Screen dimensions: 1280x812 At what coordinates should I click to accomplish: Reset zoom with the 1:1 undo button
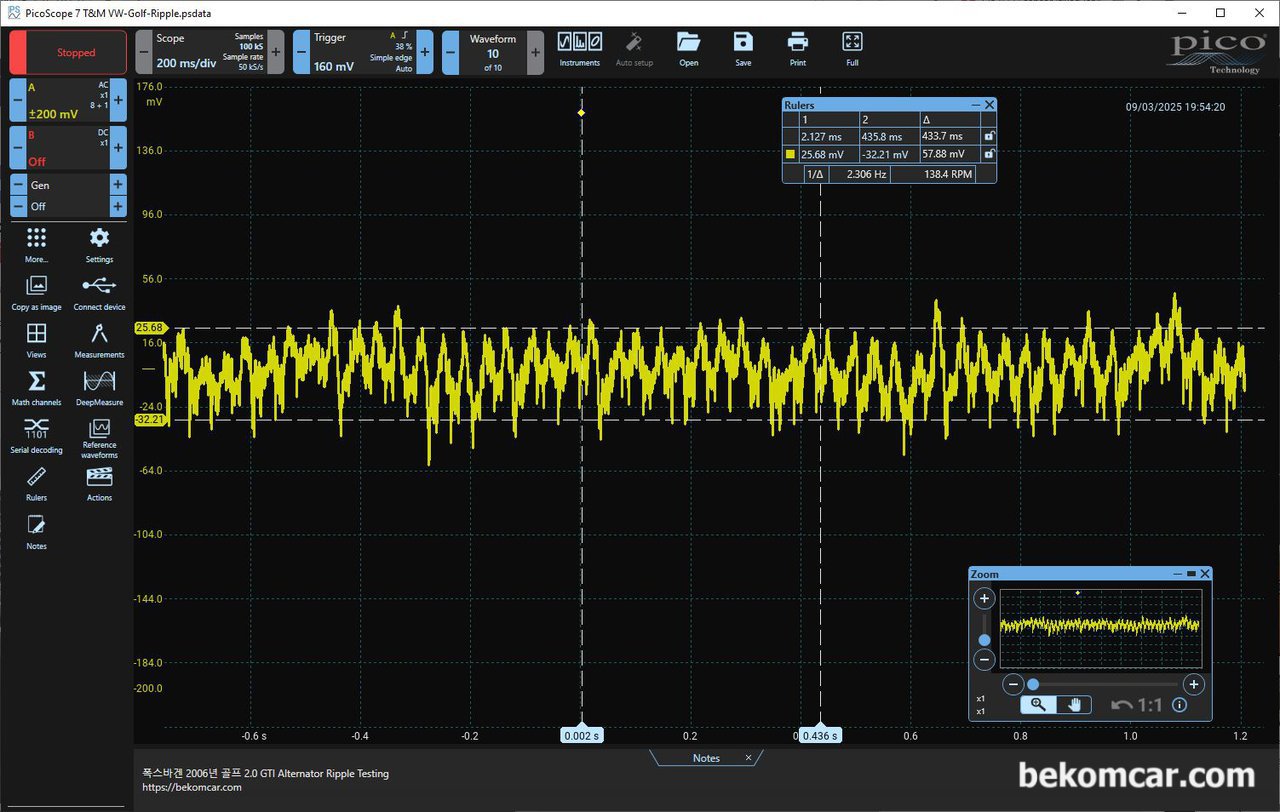pos(1137,705)
